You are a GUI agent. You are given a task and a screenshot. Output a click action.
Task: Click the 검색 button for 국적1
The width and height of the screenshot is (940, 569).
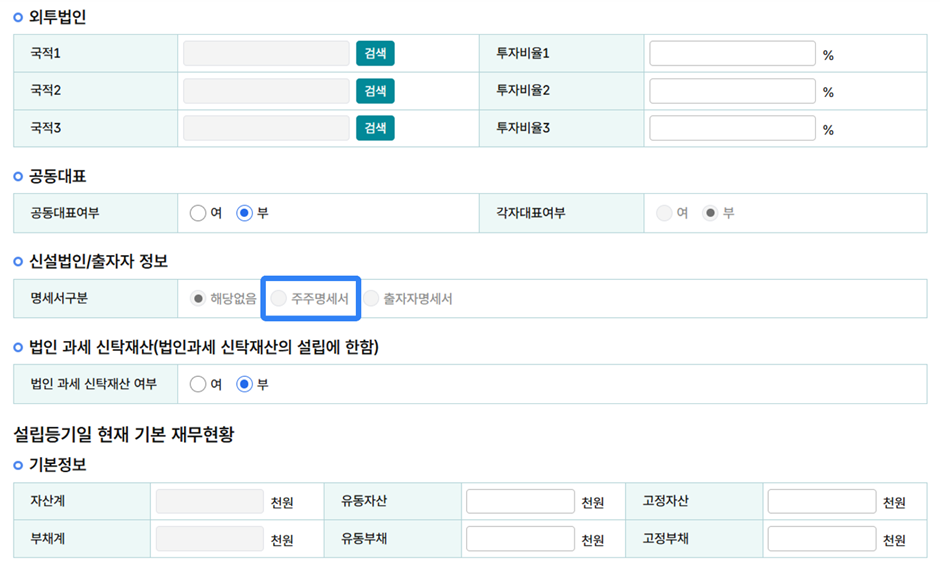coord(375,53)
